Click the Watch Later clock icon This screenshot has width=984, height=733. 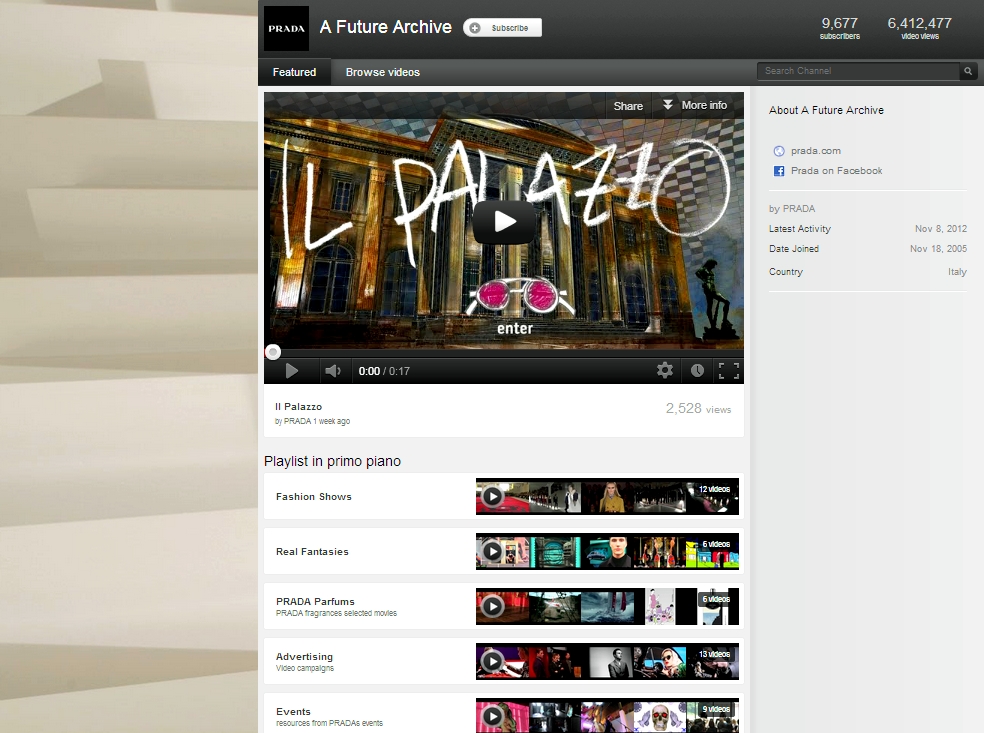click(x=697, y=371)
